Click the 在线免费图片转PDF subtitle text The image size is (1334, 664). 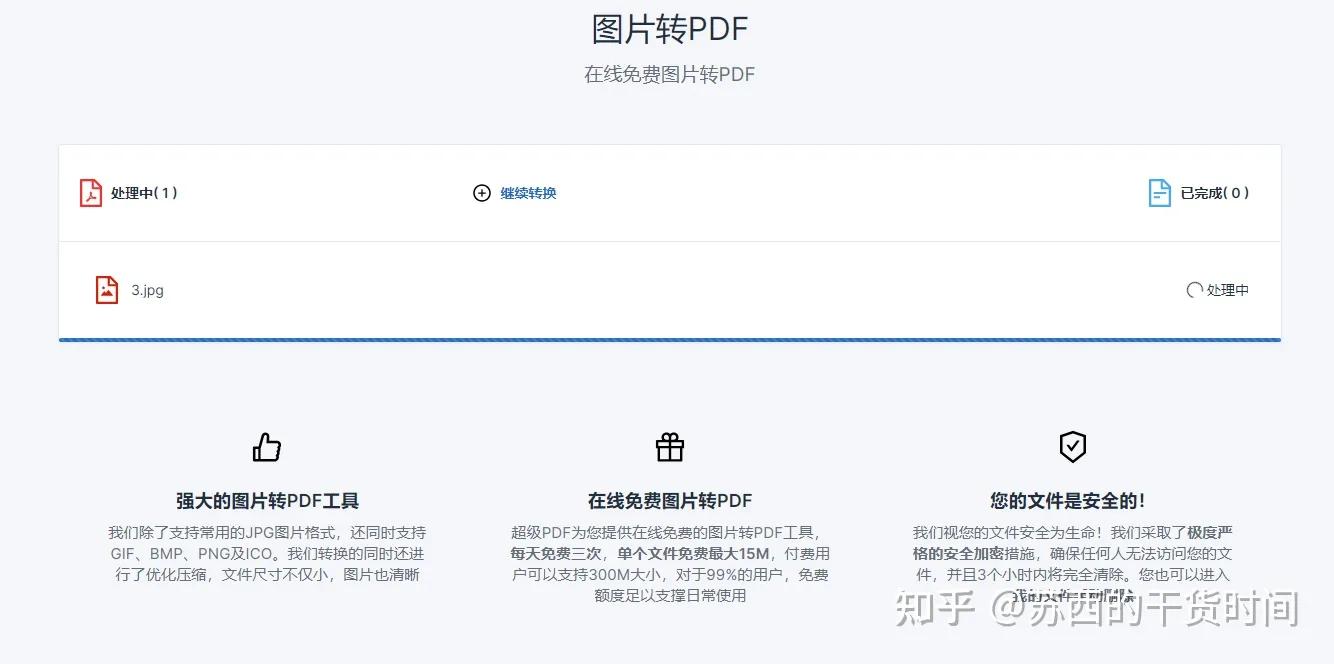(x=668, y=74)
